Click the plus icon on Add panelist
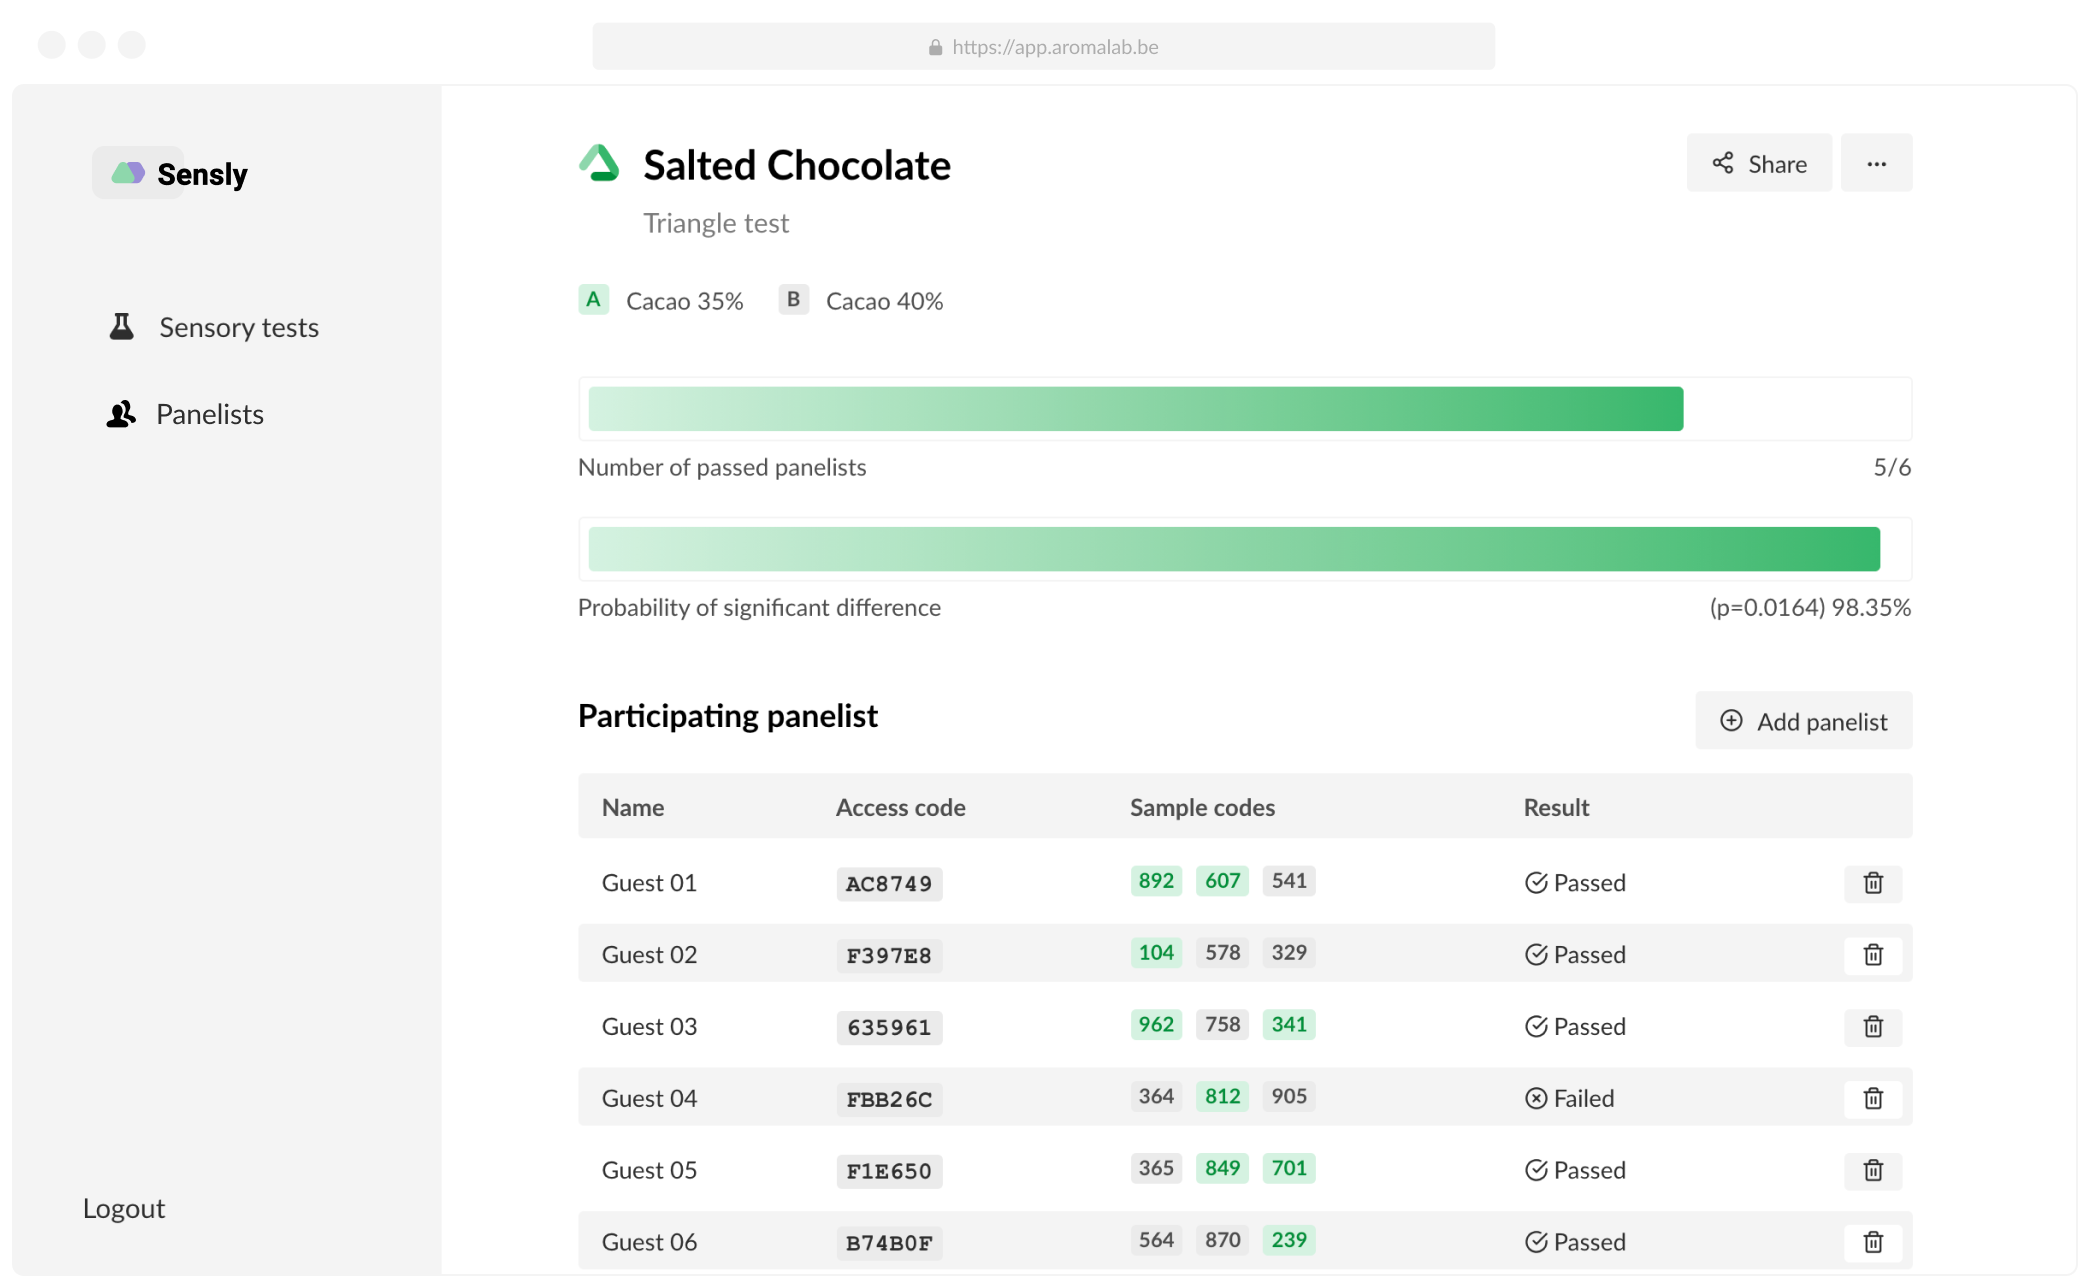 click(1732, 720)
